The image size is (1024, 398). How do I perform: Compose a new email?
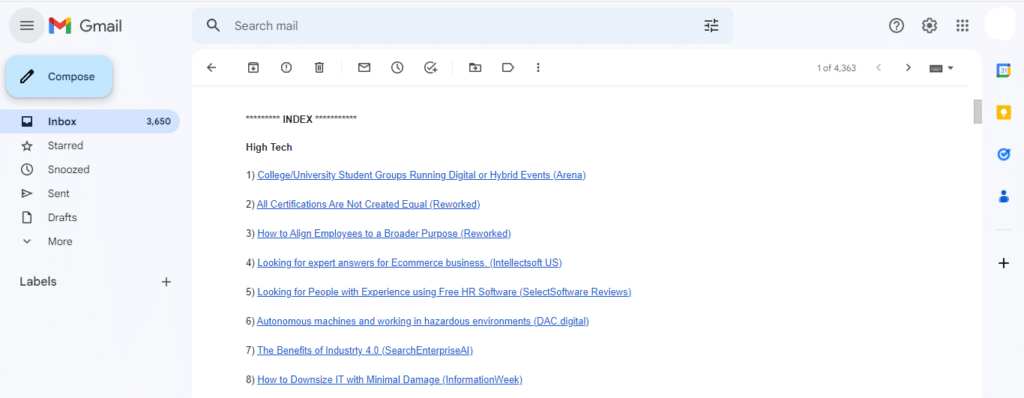(59, 76)
